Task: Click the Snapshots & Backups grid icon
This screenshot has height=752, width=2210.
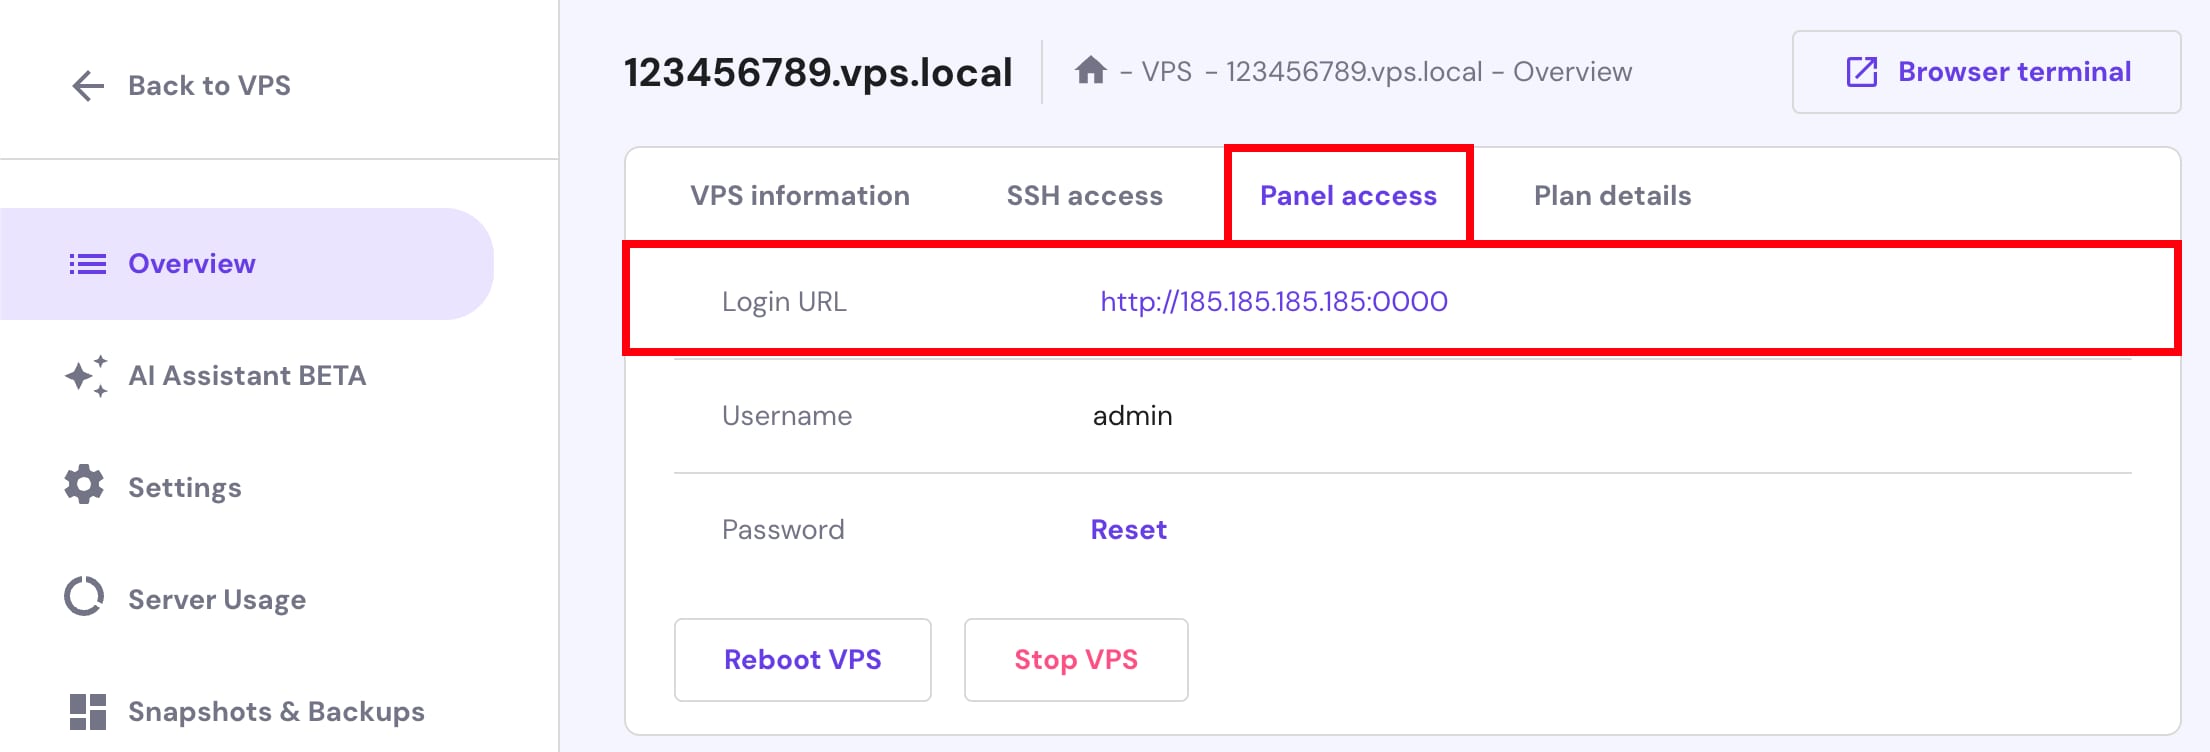Action: [87, 711]
